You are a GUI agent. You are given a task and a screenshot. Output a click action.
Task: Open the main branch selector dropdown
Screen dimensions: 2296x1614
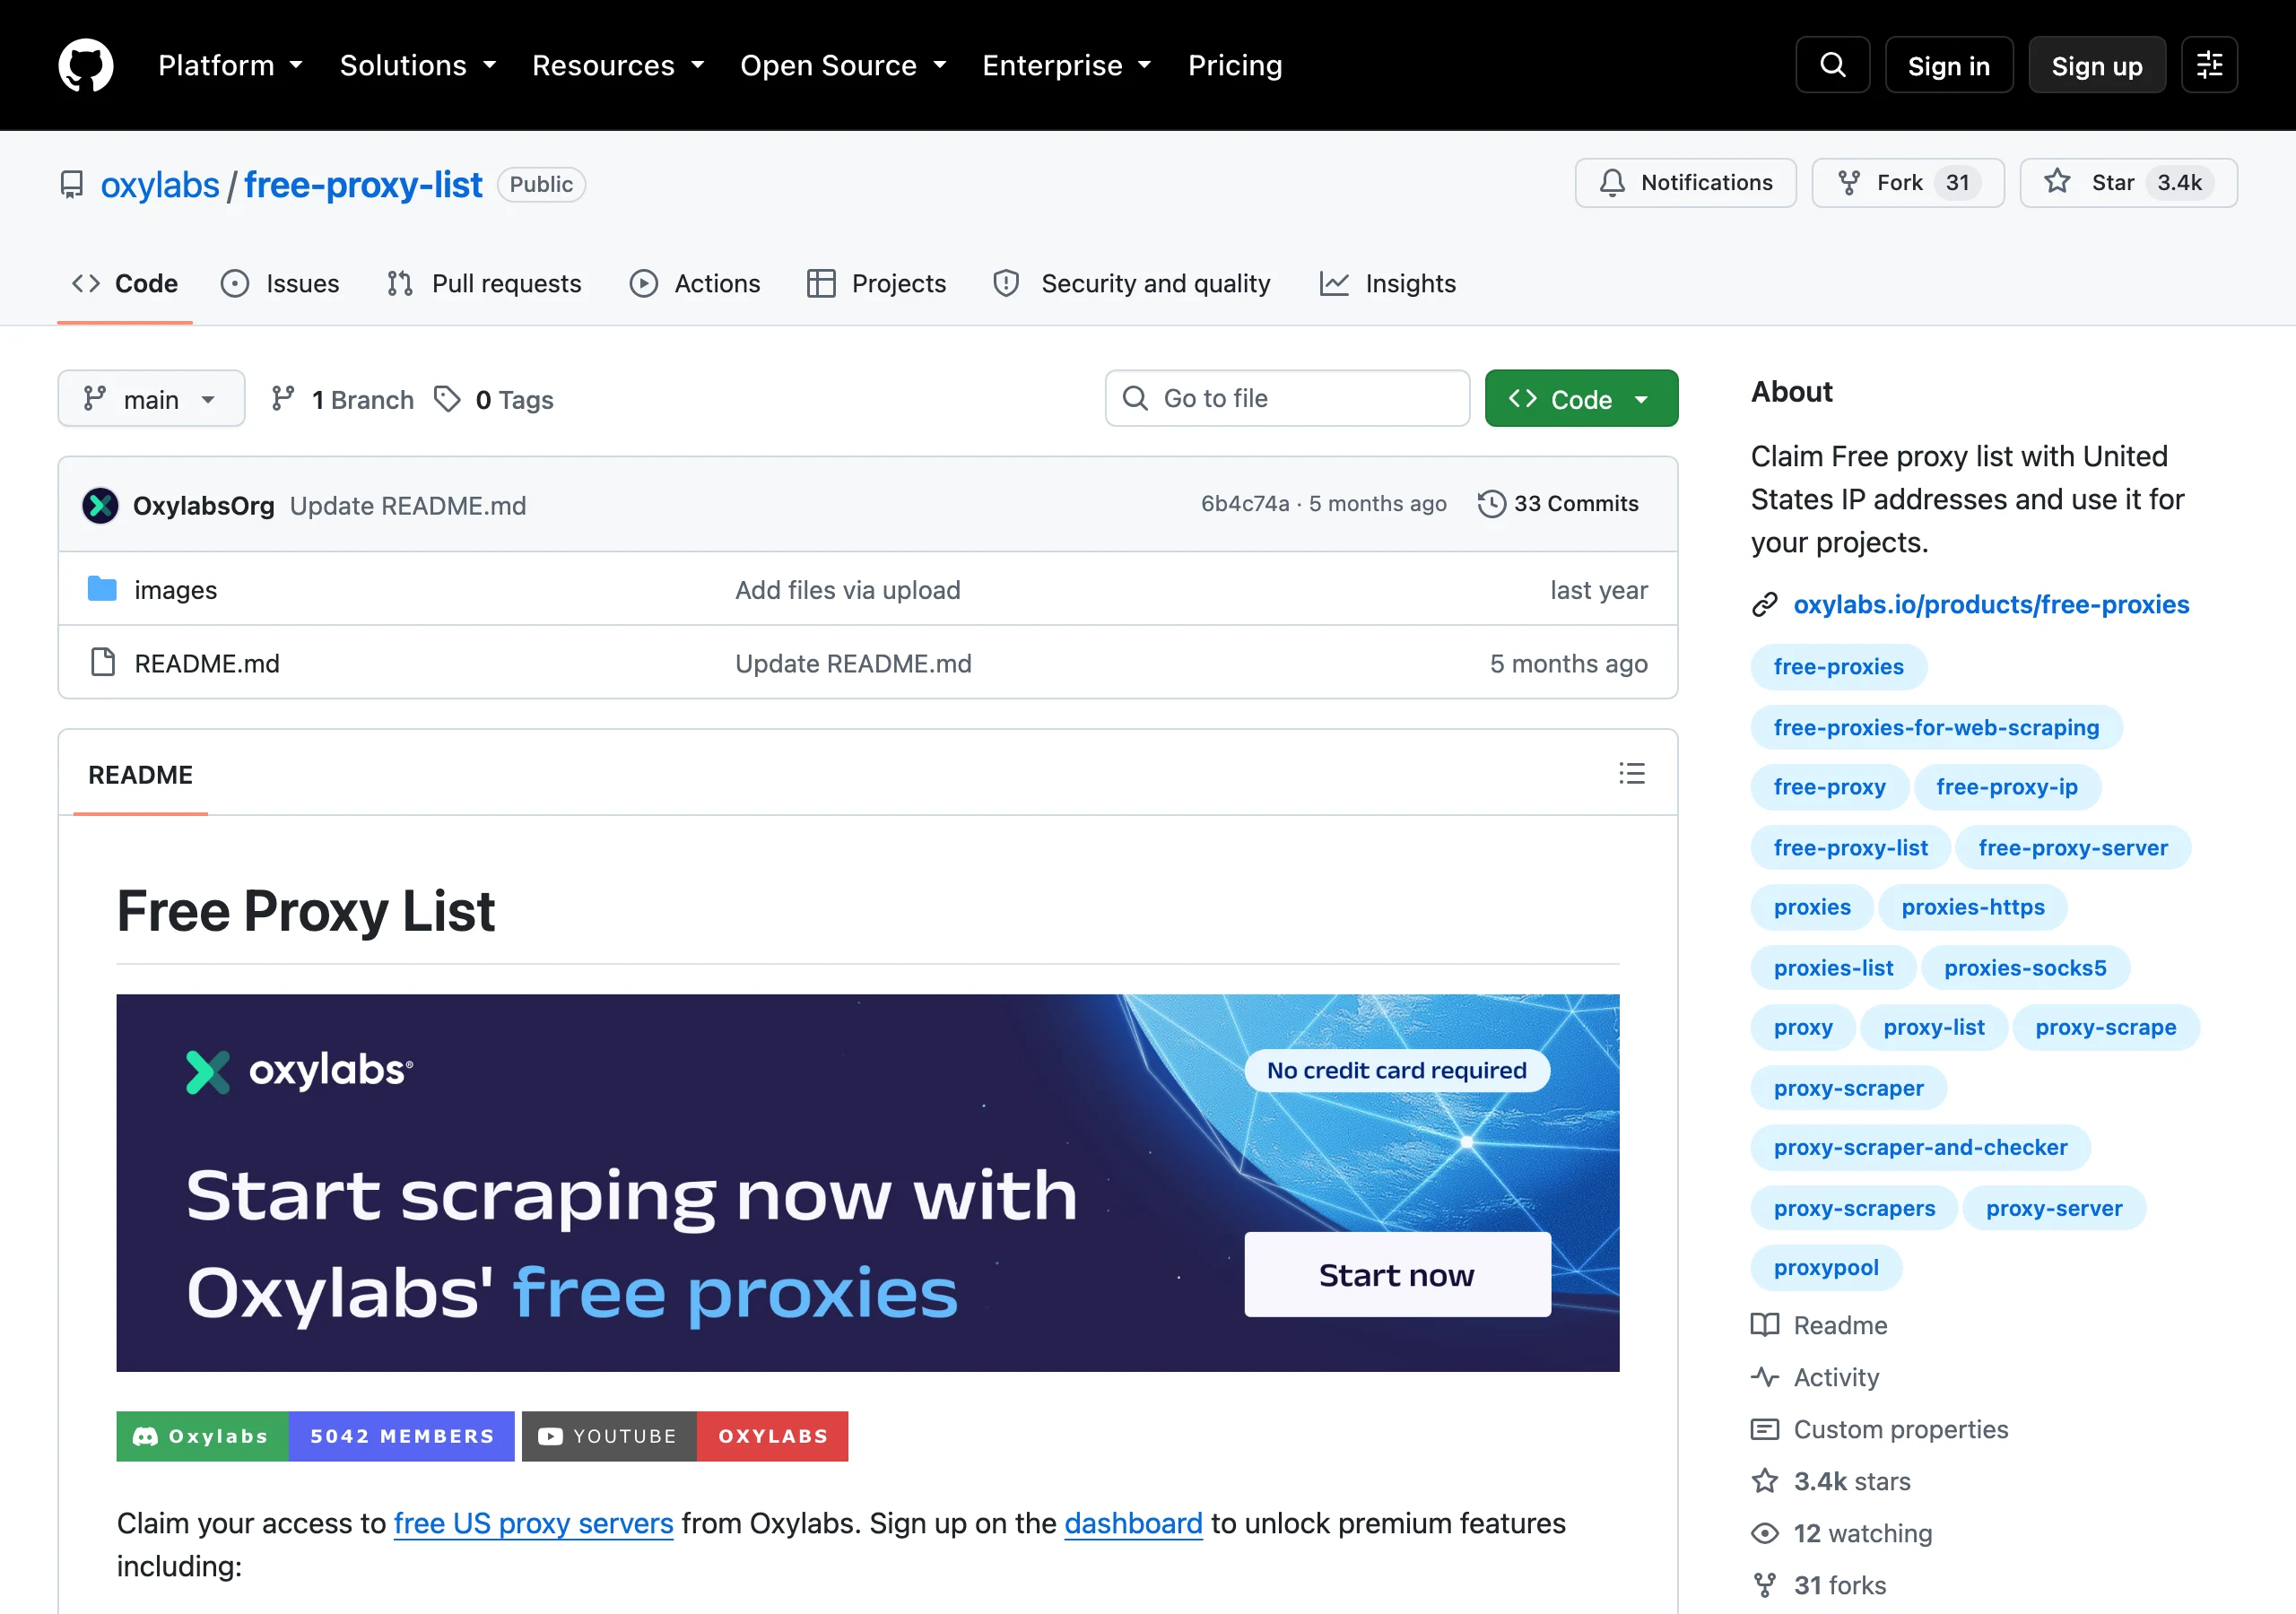click(x=151, y=399)
